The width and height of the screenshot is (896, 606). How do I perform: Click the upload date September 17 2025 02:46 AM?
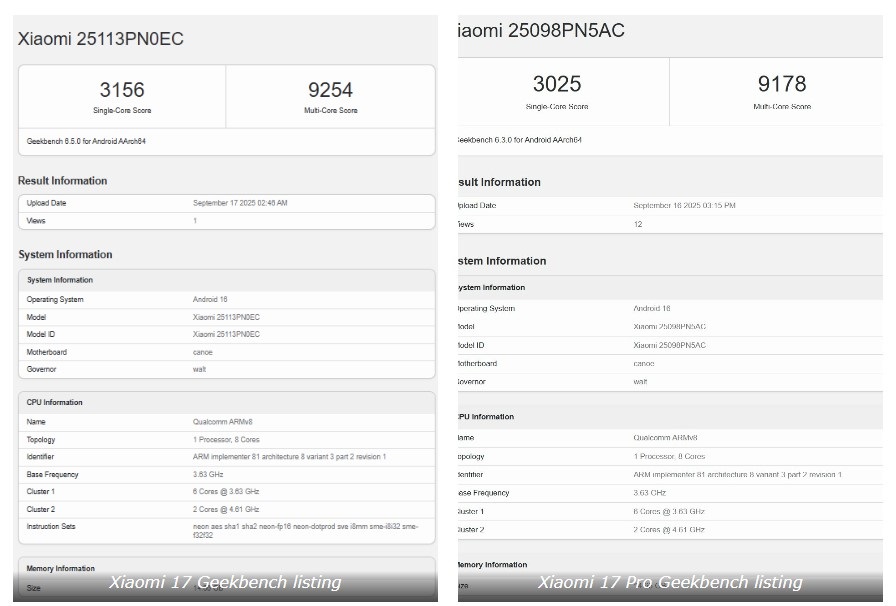pyautogui.click(x=240, y=203)
